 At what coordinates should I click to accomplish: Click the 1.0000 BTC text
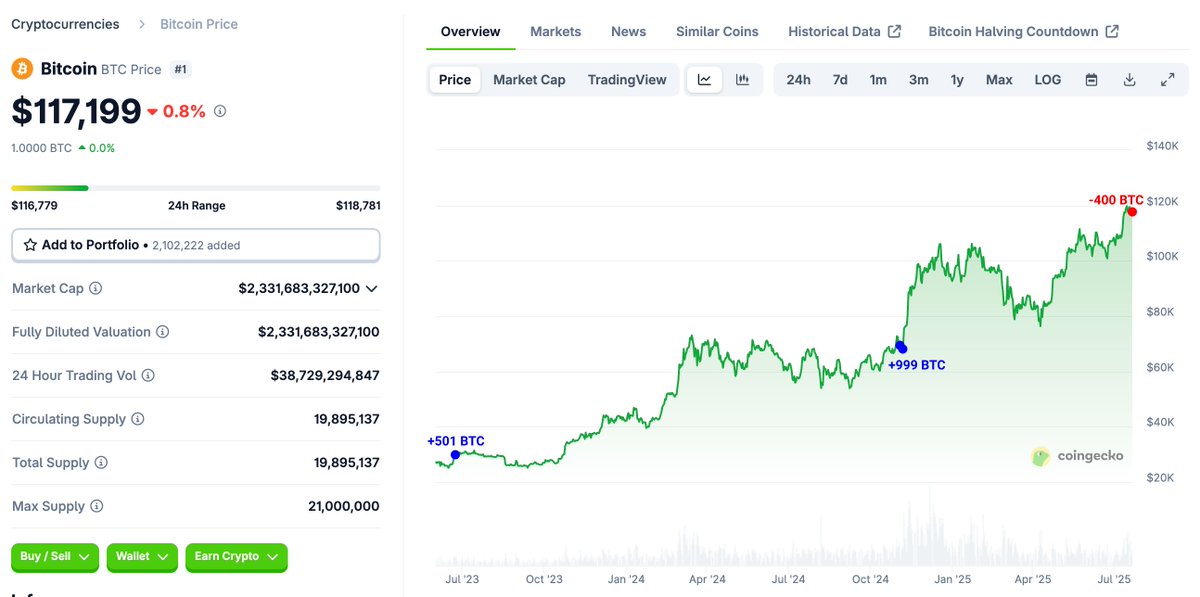coord(41,148)
